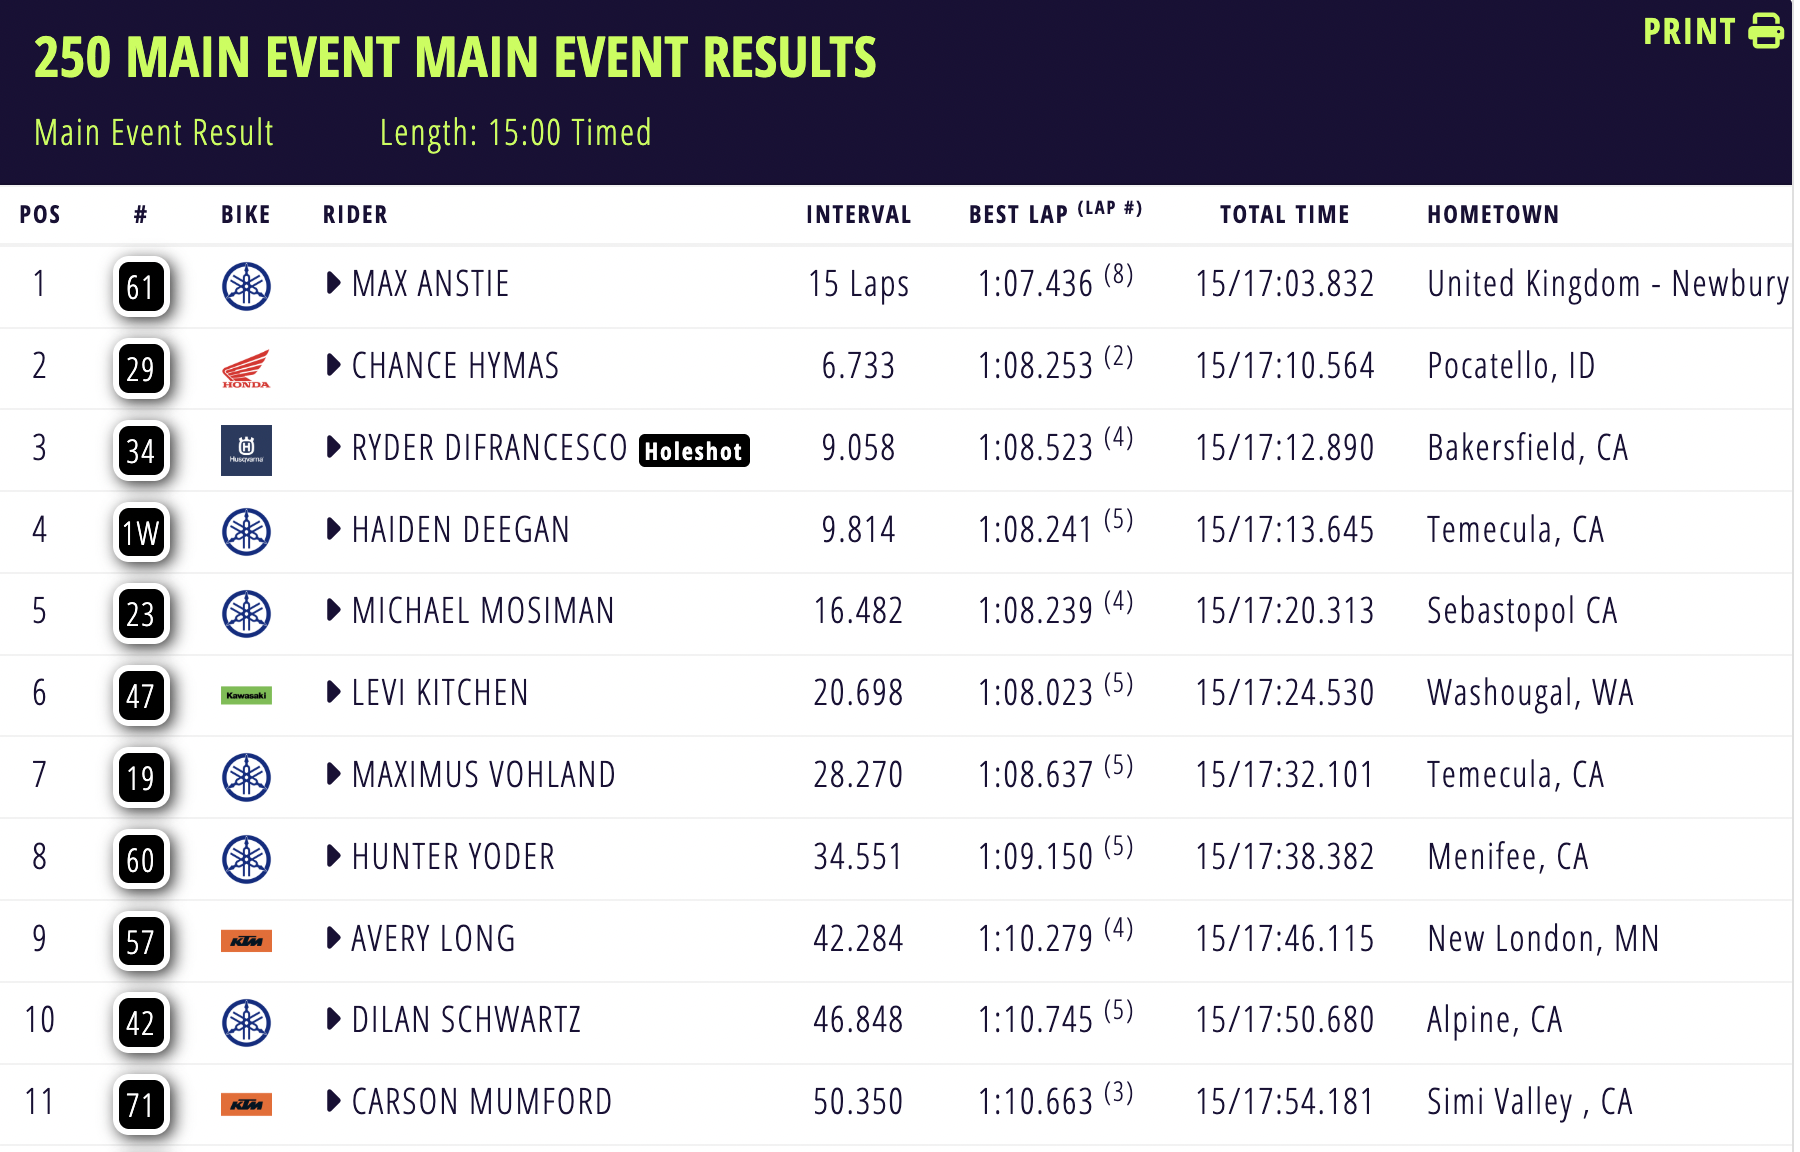Click the Husqvarna logo for Ryder DiFrancesco
Image resolution: width=1800 pixels, height=1152 pixels.
246,450
